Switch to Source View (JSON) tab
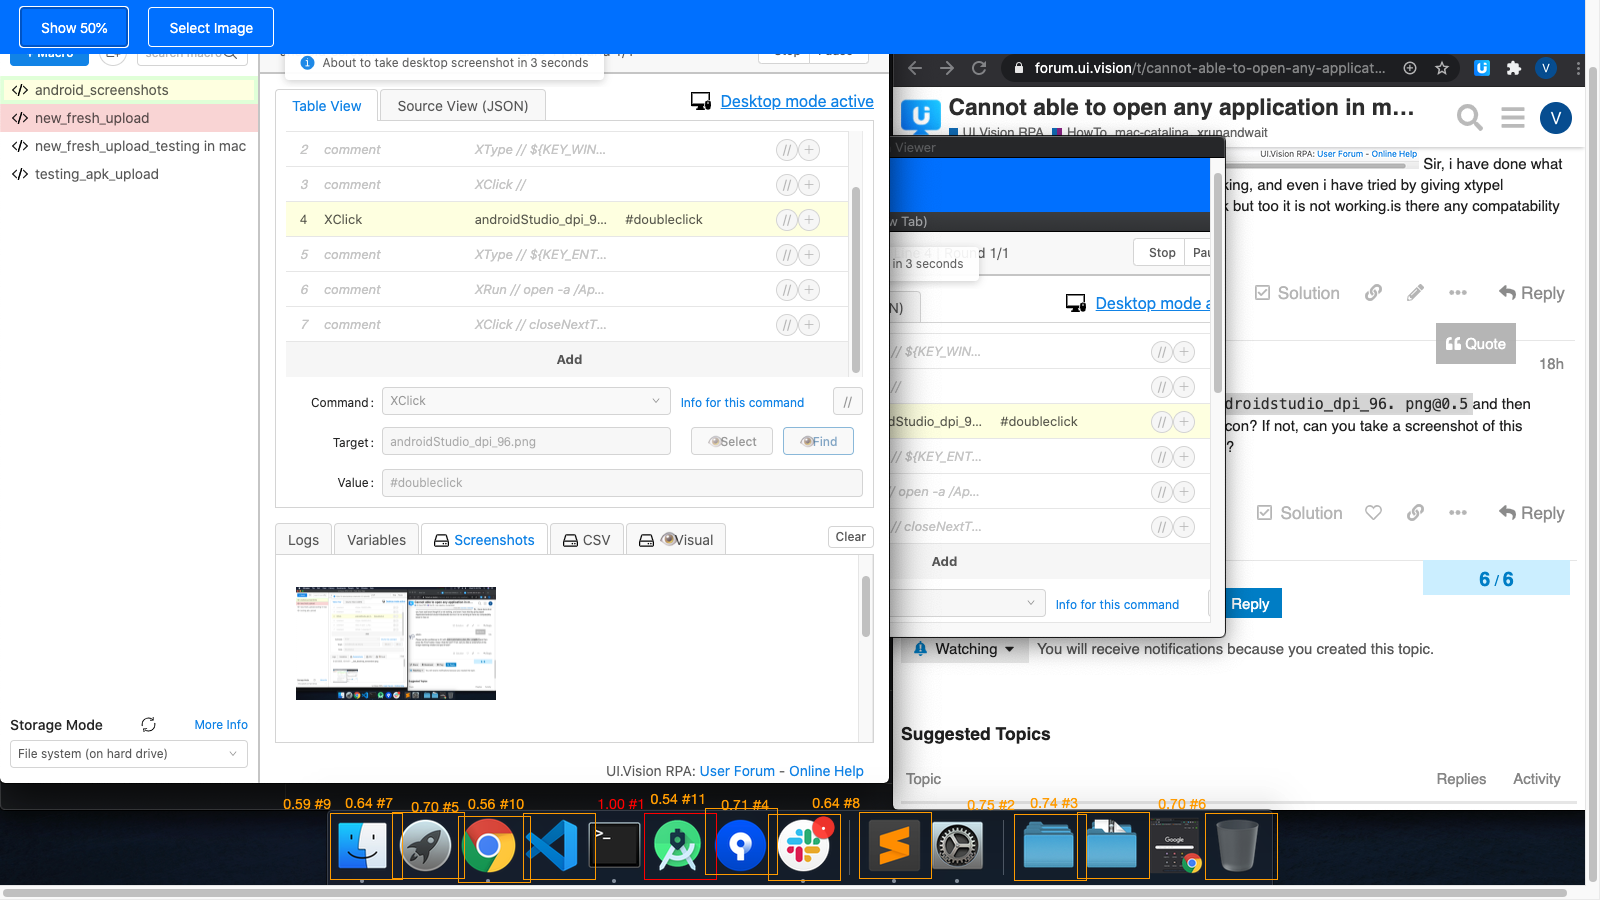 pos(462,106)
